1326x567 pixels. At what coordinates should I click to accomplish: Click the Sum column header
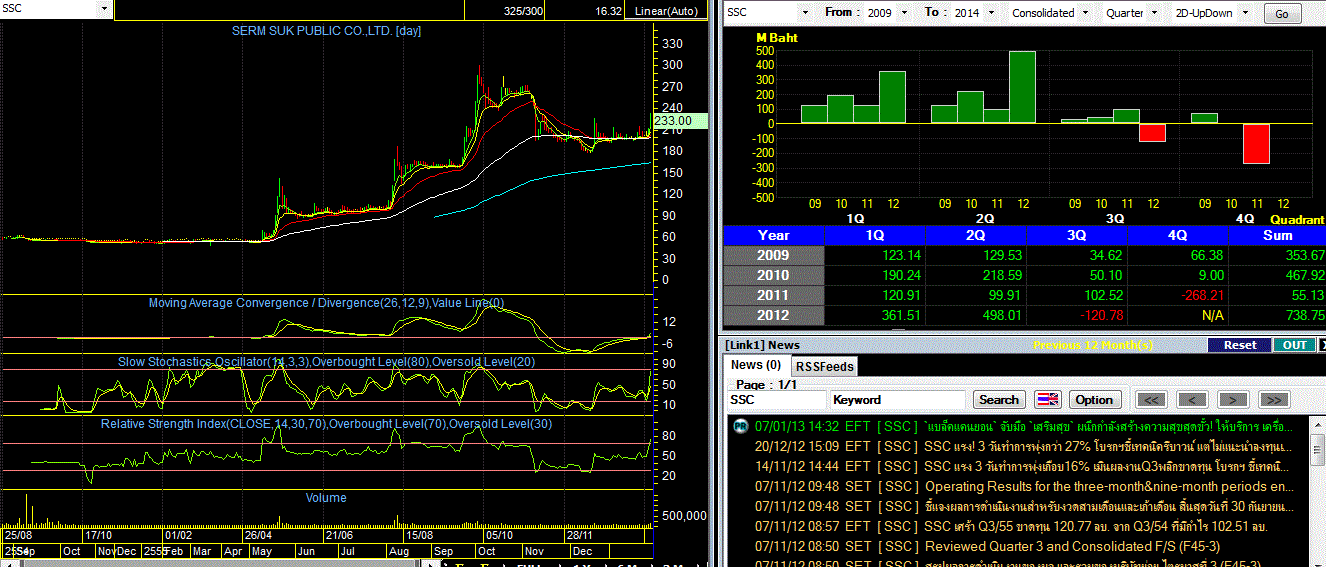click(x=1277, y=235)
